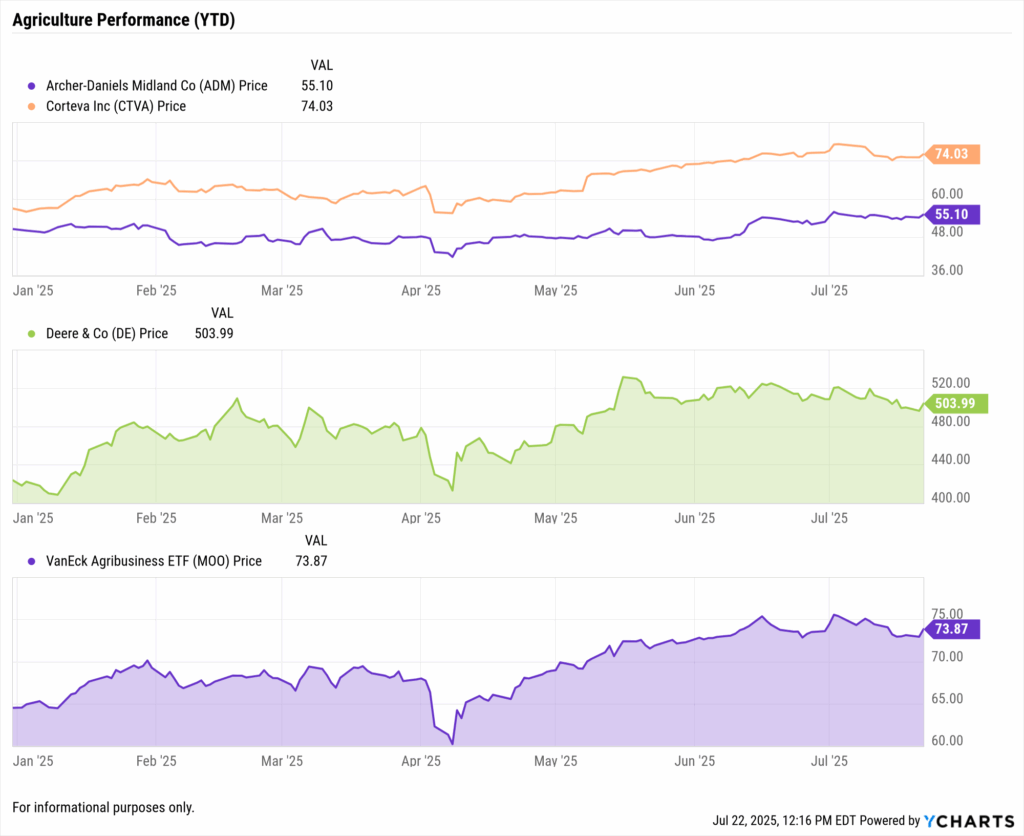The height and width of the screenshot is (836, 1024).
Task: Click the Jun '25 label under the MOO chart
Action: (695, 761)
